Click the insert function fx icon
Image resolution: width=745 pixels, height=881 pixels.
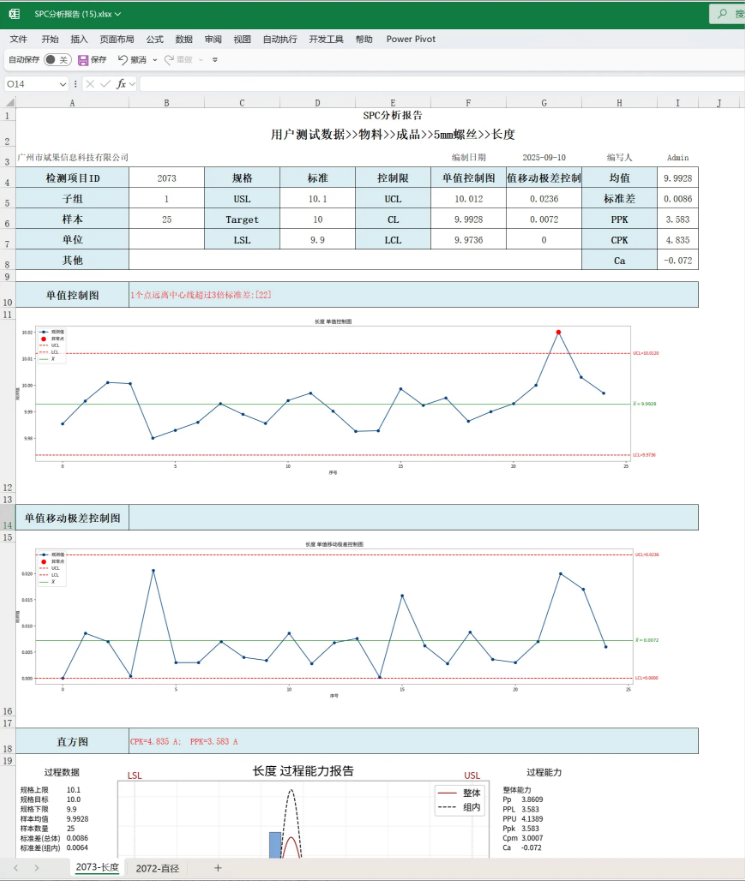tap(122, 84)
